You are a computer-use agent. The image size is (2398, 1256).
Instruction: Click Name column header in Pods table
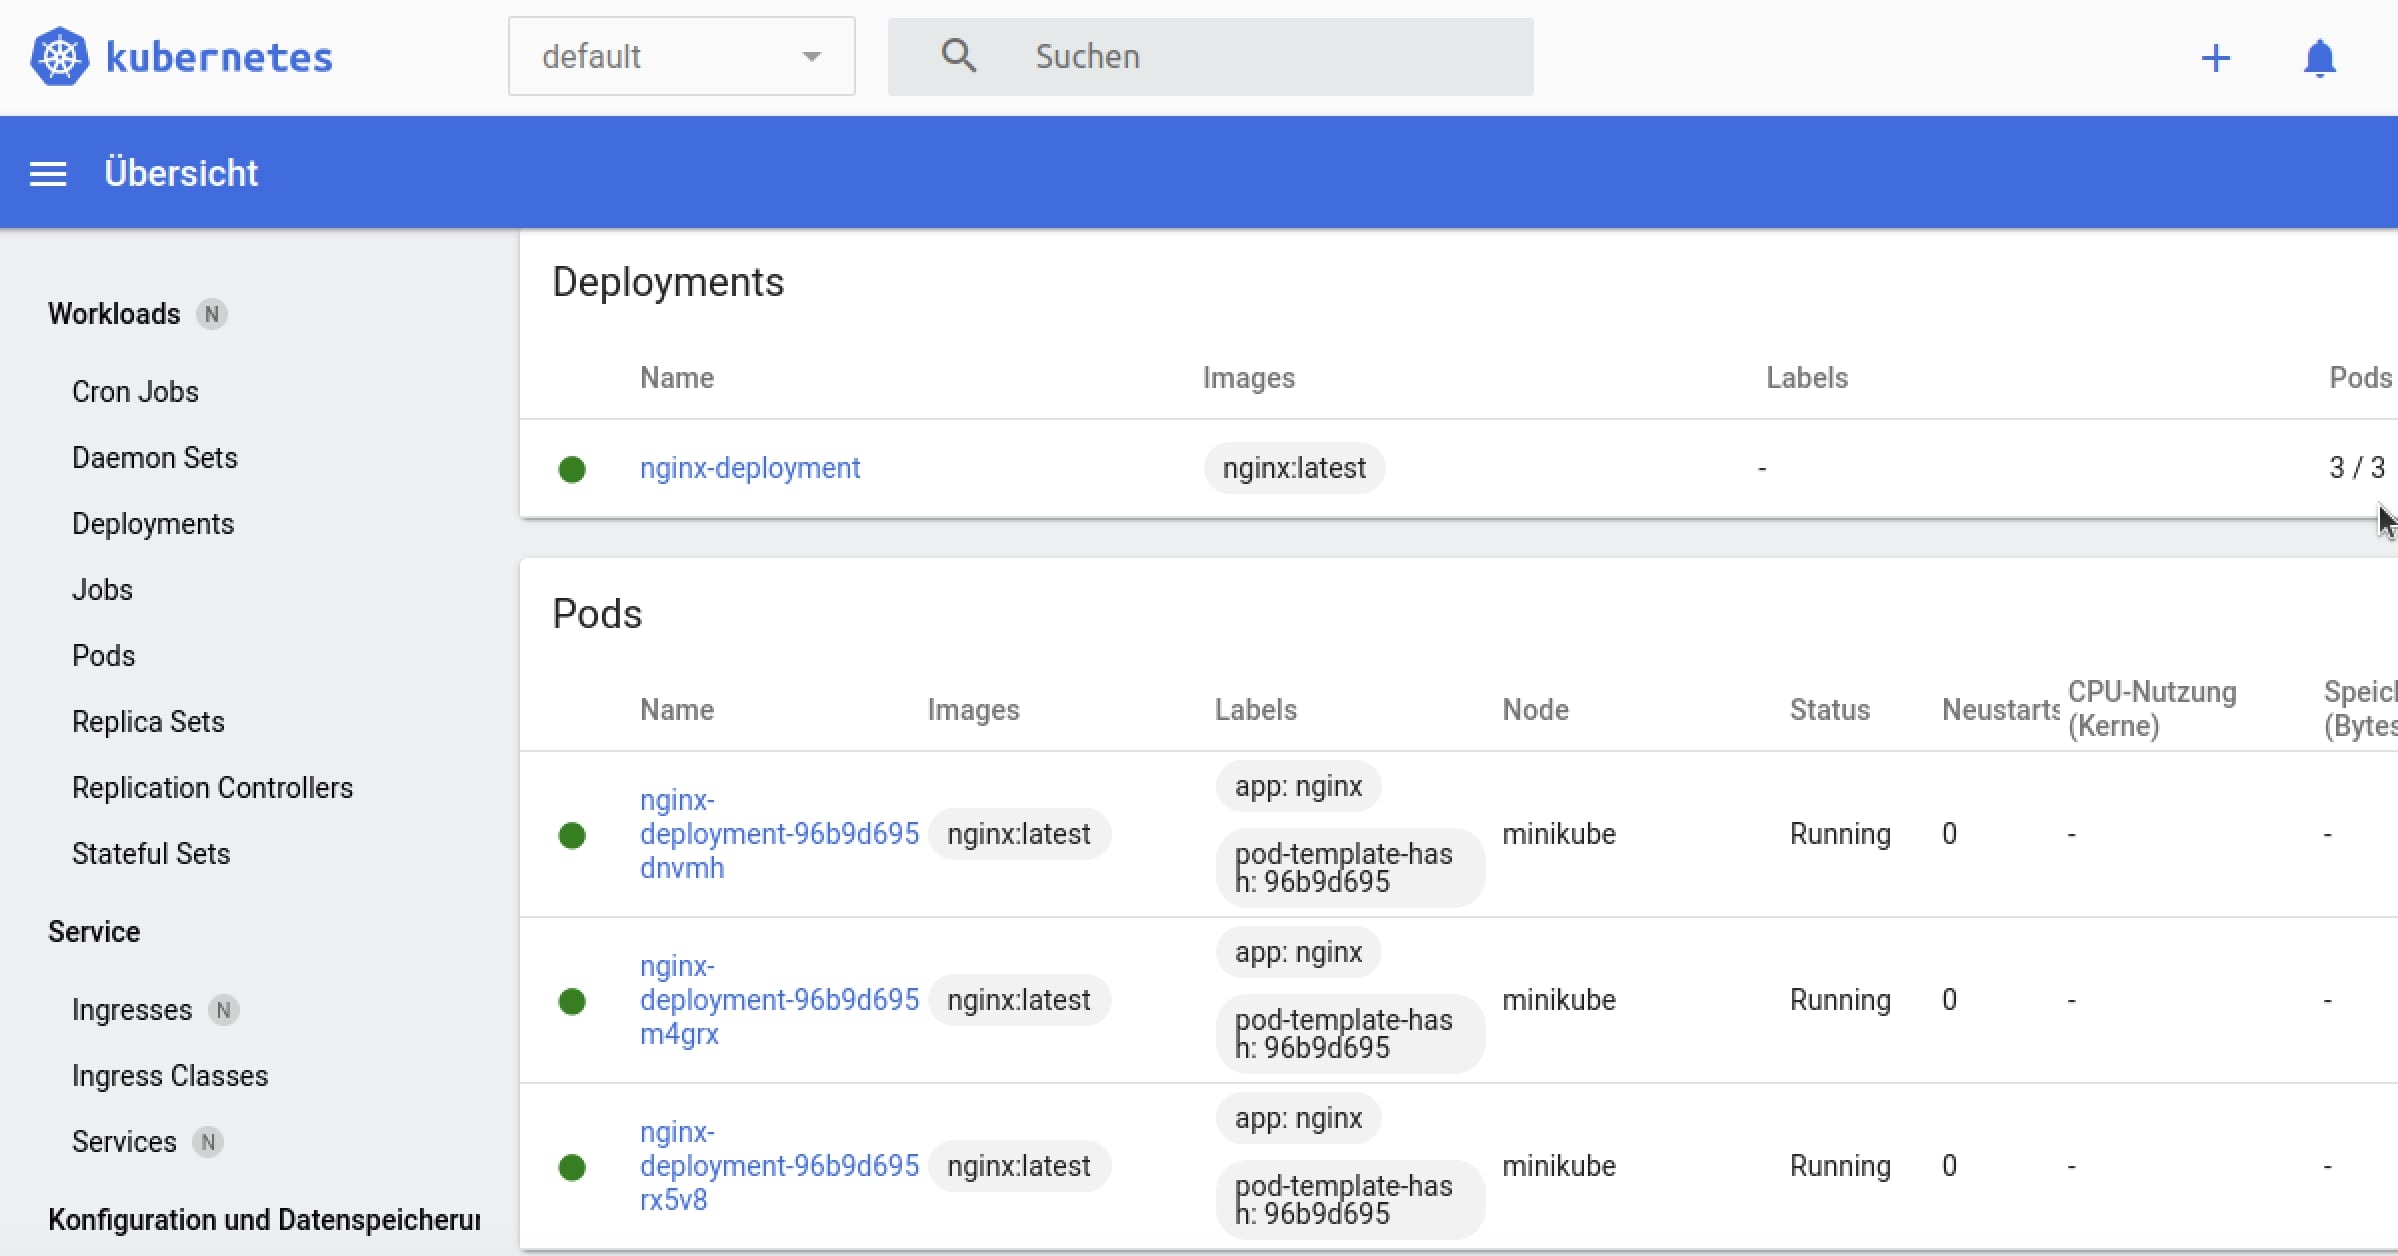coord(677,710)
